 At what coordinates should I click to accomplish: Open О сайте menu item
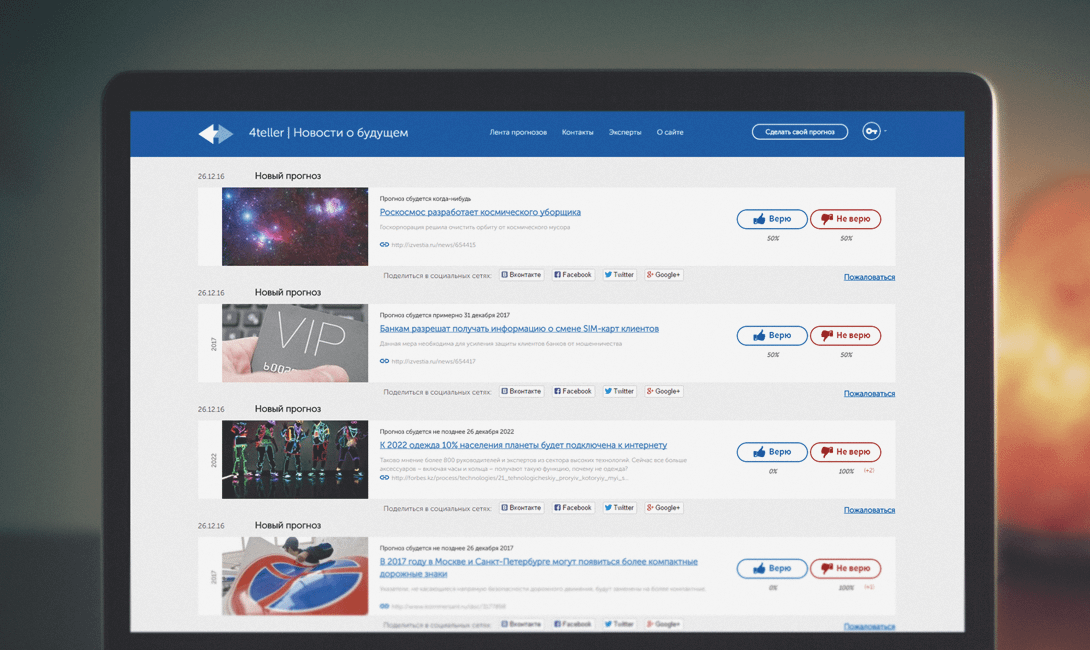(670, 132)
